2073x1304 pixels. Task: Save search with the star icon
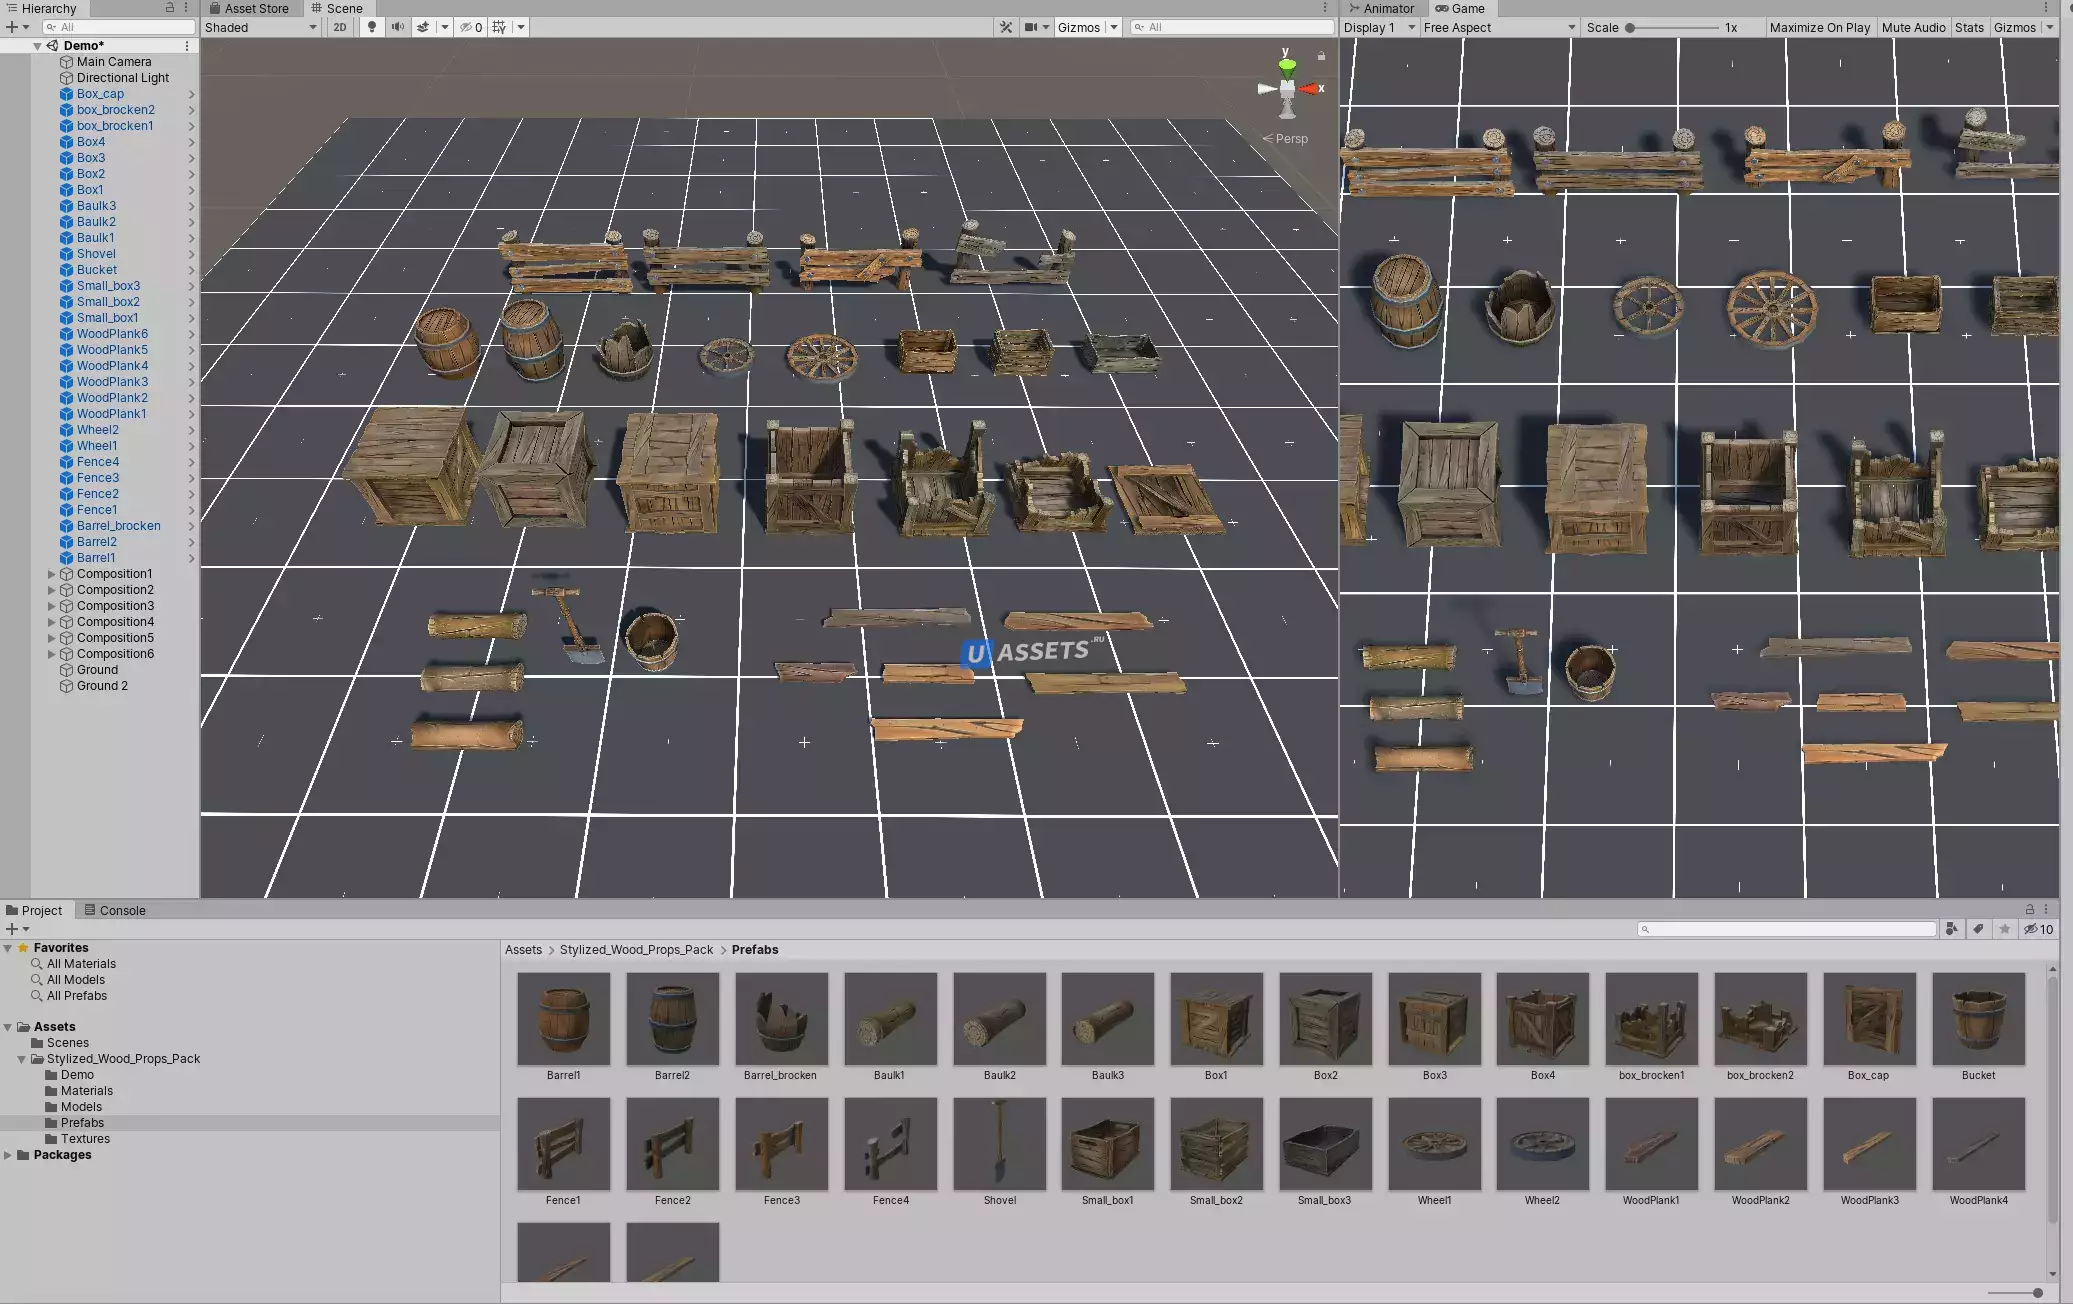(x=2004, y=929)
